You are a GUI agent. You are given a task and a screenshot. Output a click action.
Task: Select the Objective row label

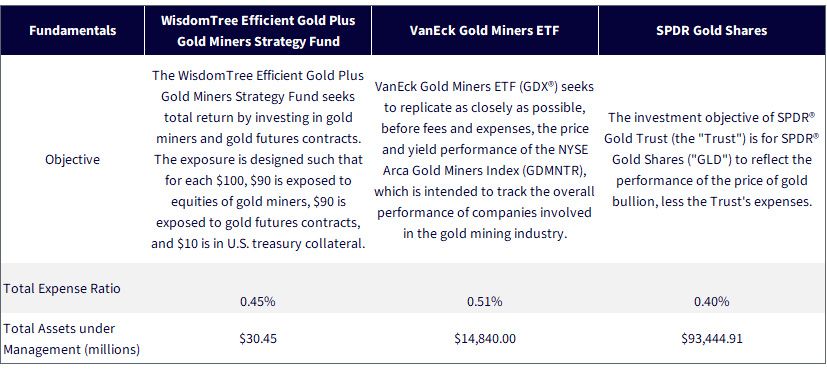click(73, 159)
